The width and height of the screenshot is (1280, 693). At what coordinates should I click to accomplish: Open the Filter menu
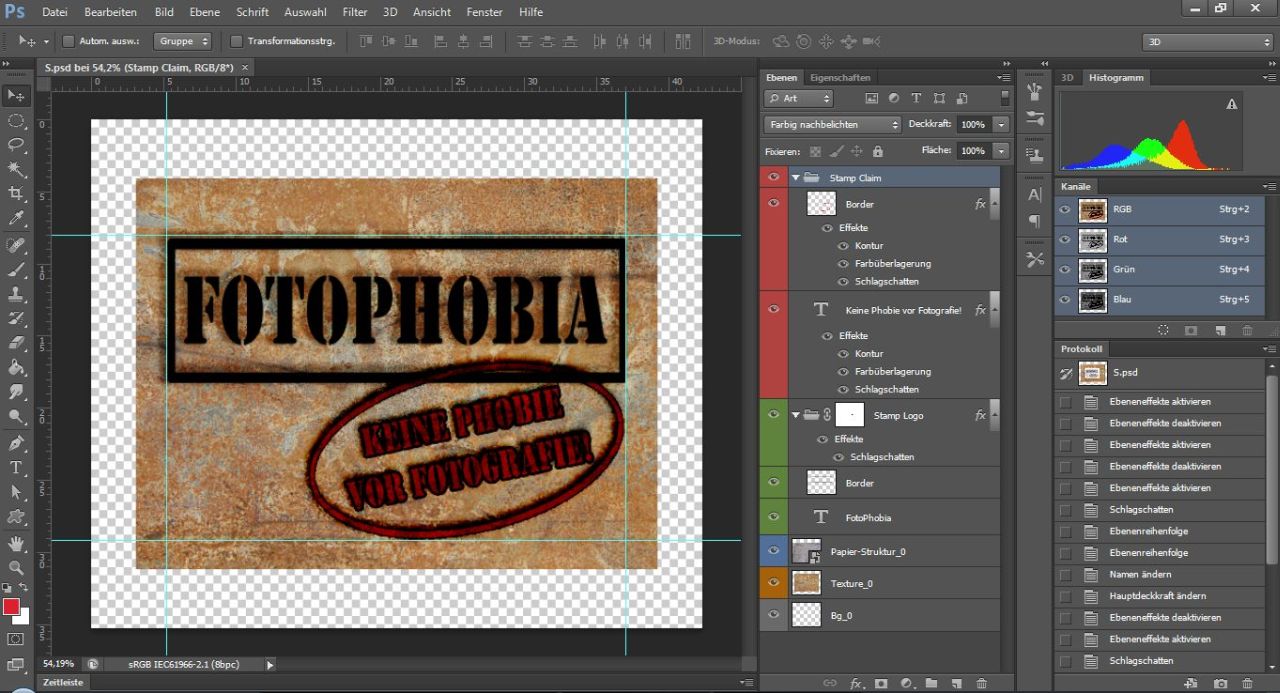point(354,12)
